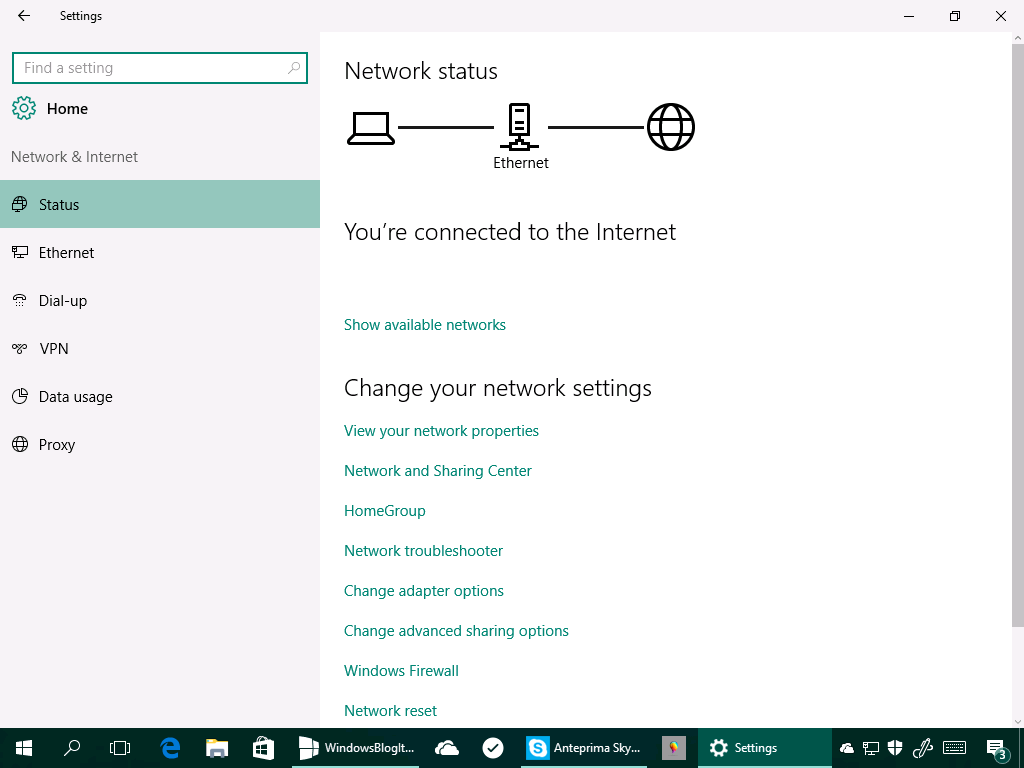Viewport: 1024px width, 768px height.
Task: Open Task View from the taskbar
Action: tap(120, 748)
